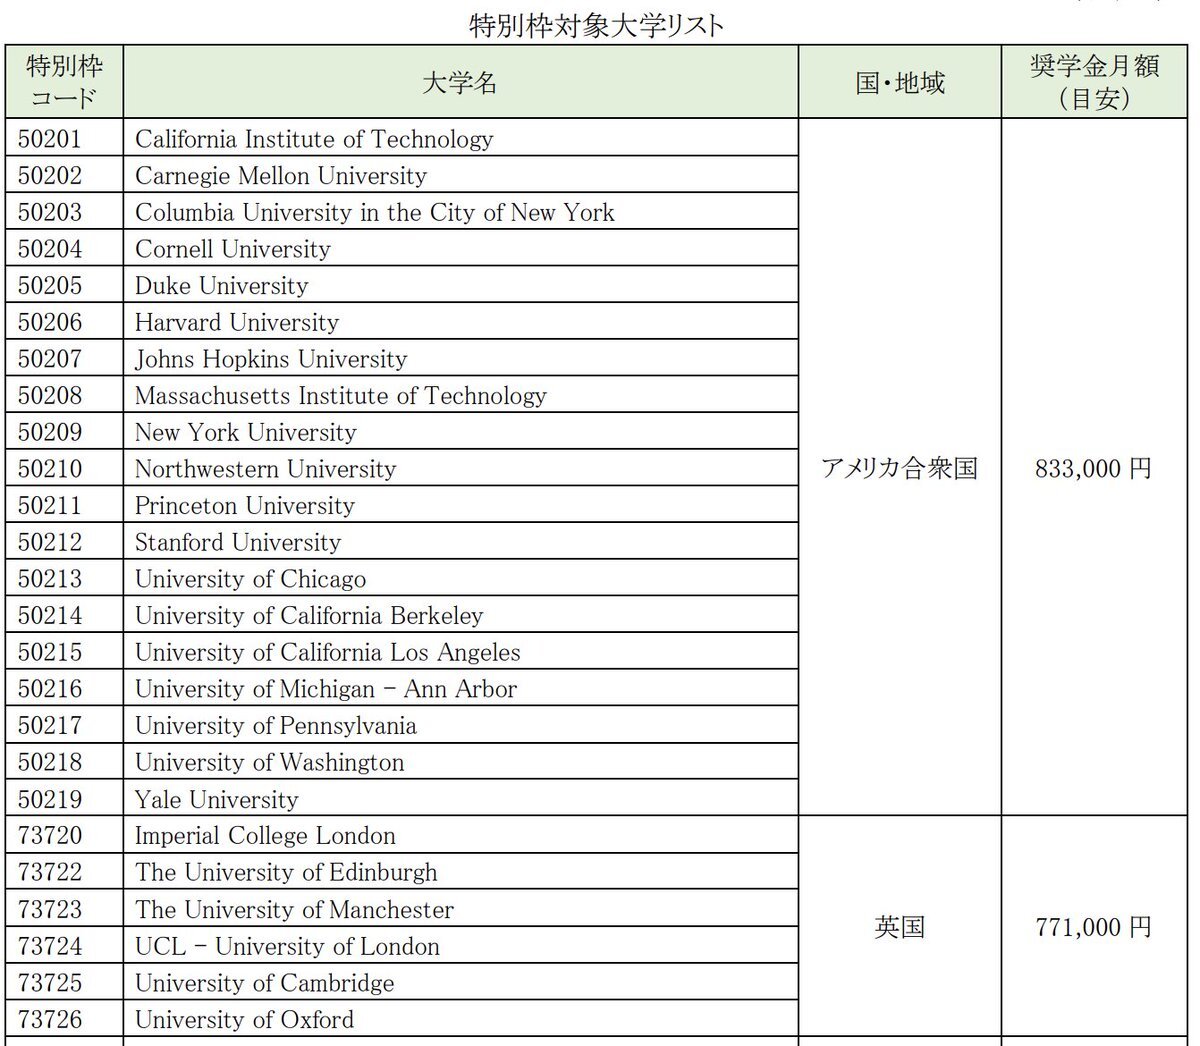The height and width of the screenshot is (1046, 1200).
Task: Select code cell 50212
Action: coord(64,542)
